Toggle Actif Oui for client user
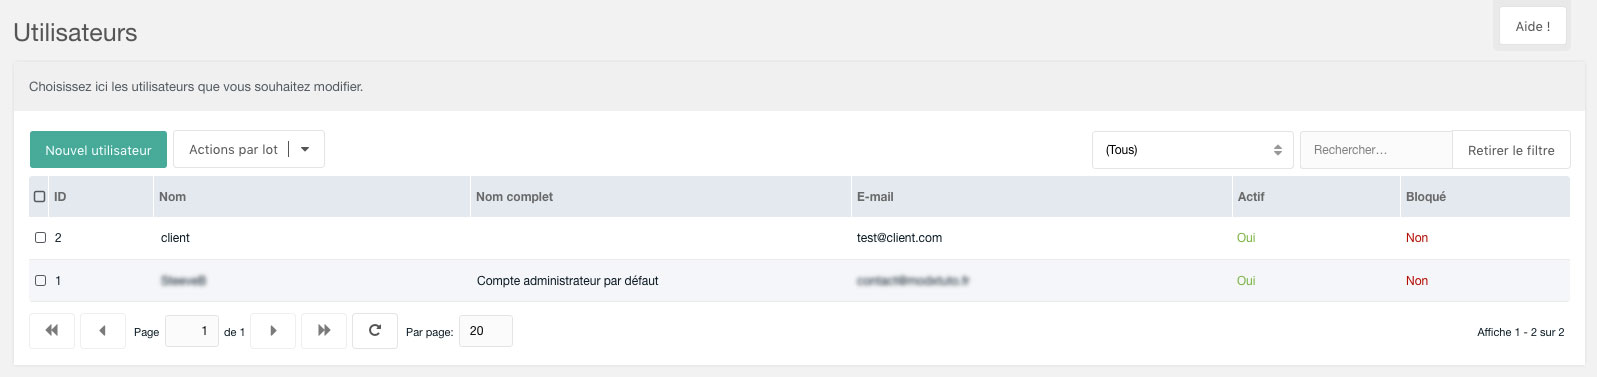 (1246, 238)
